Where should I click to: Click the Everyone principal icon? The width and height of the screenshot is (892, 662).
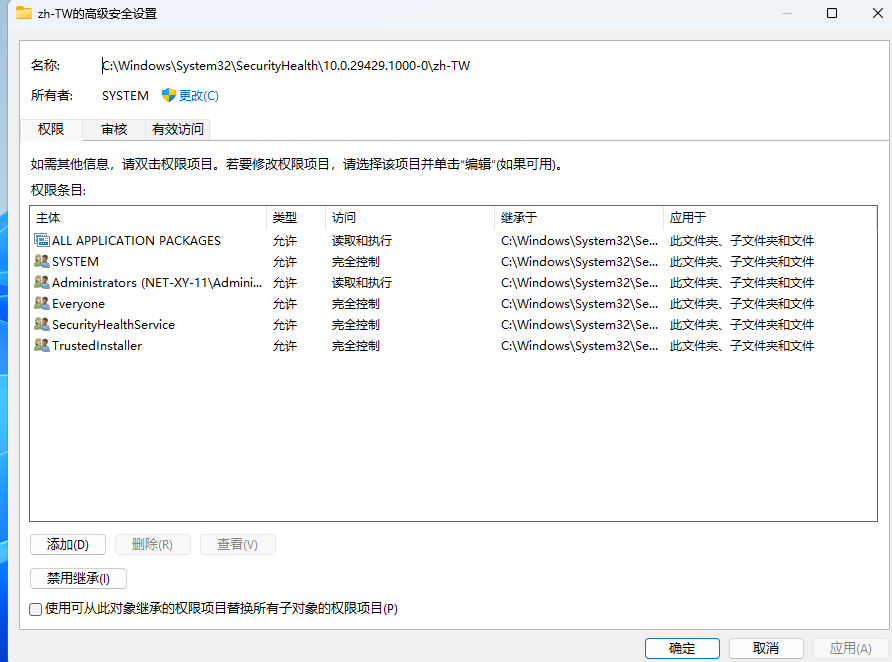(42, 303)
